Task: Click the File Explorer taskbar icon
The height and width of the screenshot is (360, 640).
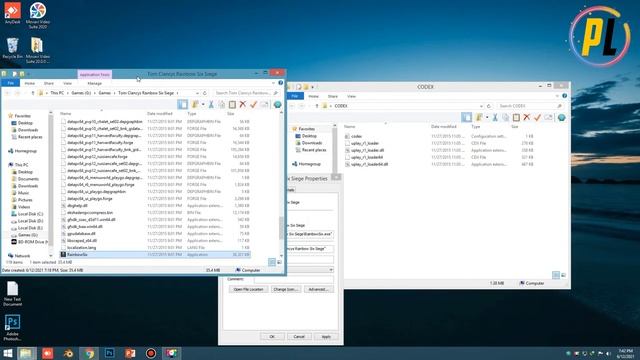Action: click(x=27, y=353)
